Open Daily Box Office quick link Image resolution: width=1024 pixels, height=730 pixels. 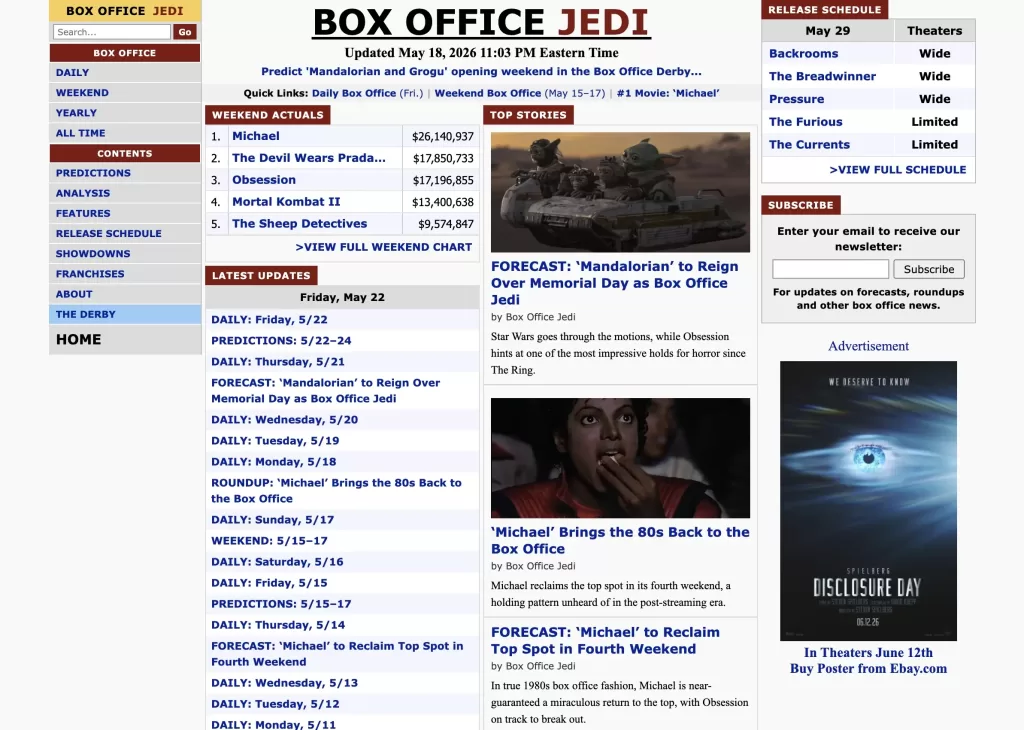tap(354, 93)
